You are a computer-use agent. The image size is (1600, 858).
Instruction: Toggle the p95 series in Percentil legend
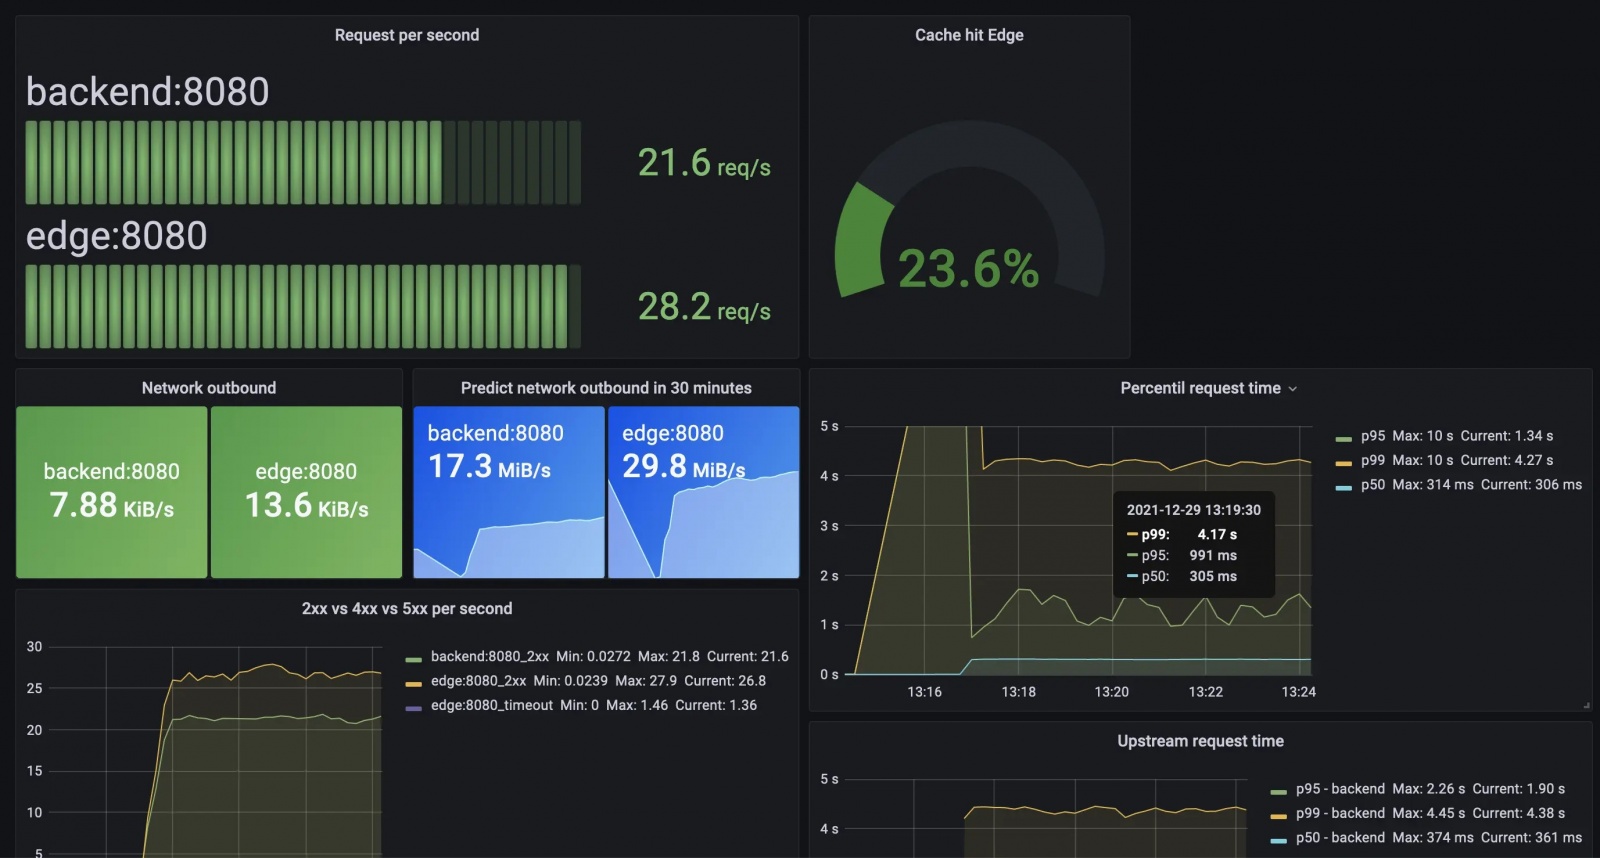pyautogui.click(x=1373, y=436)
